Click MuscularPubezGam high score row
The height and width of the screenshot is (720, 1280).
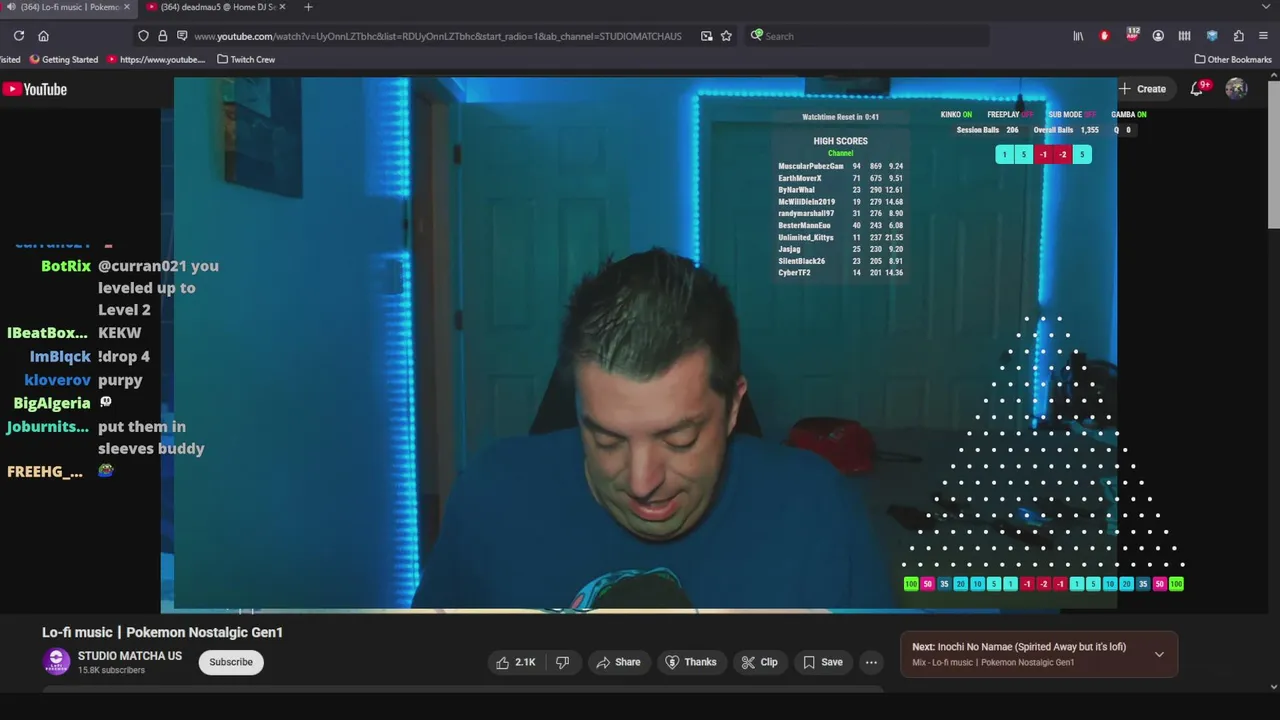tap(840, 166)
